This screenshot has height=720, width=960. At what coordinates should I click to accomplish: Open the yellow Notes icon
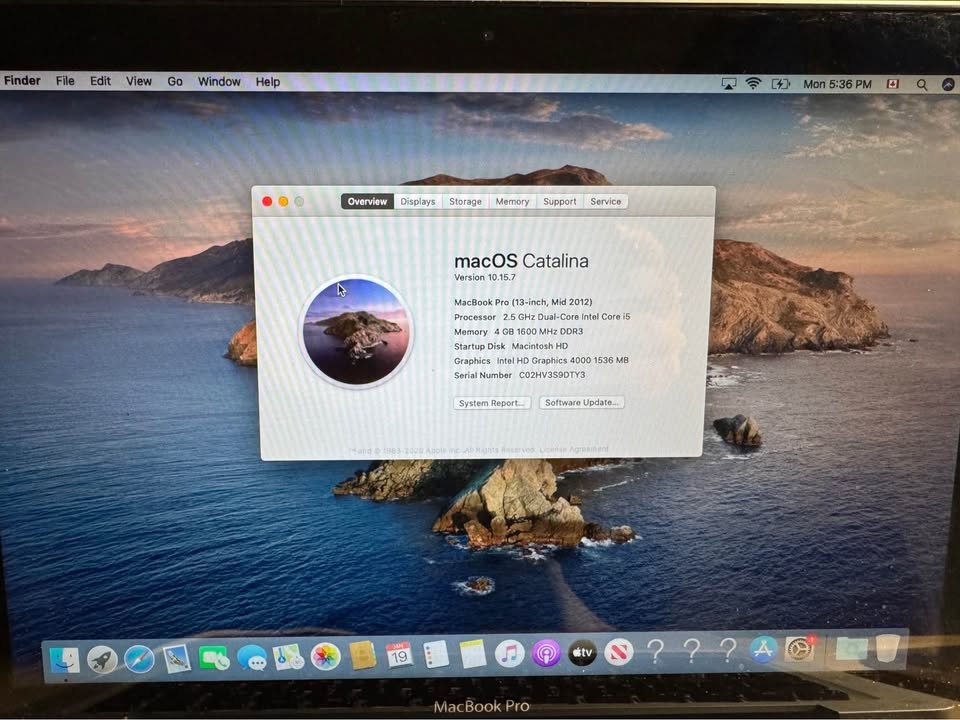[x=473, y=654]
